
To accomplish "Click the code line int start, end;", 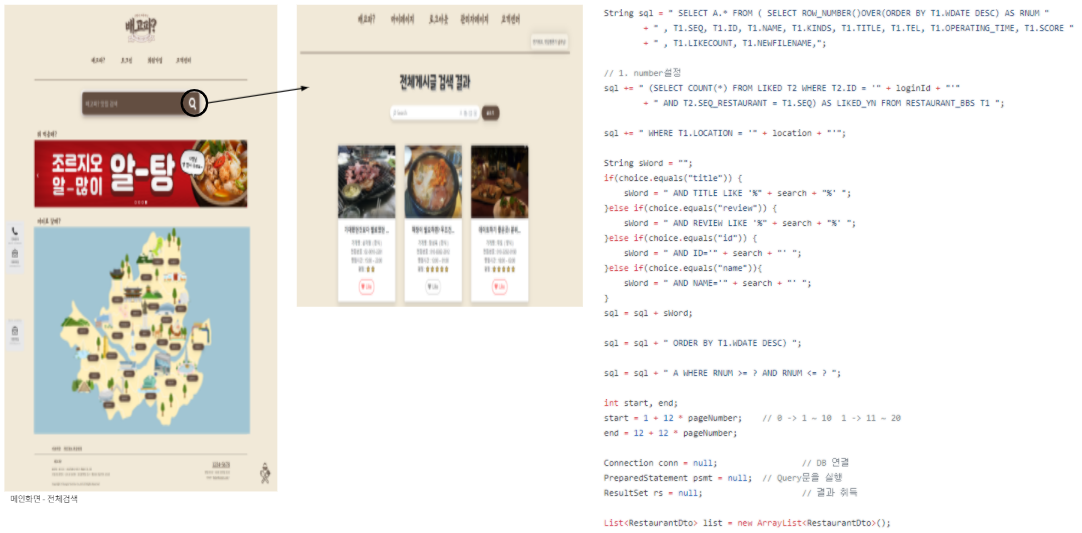I will tap(640, 403).
